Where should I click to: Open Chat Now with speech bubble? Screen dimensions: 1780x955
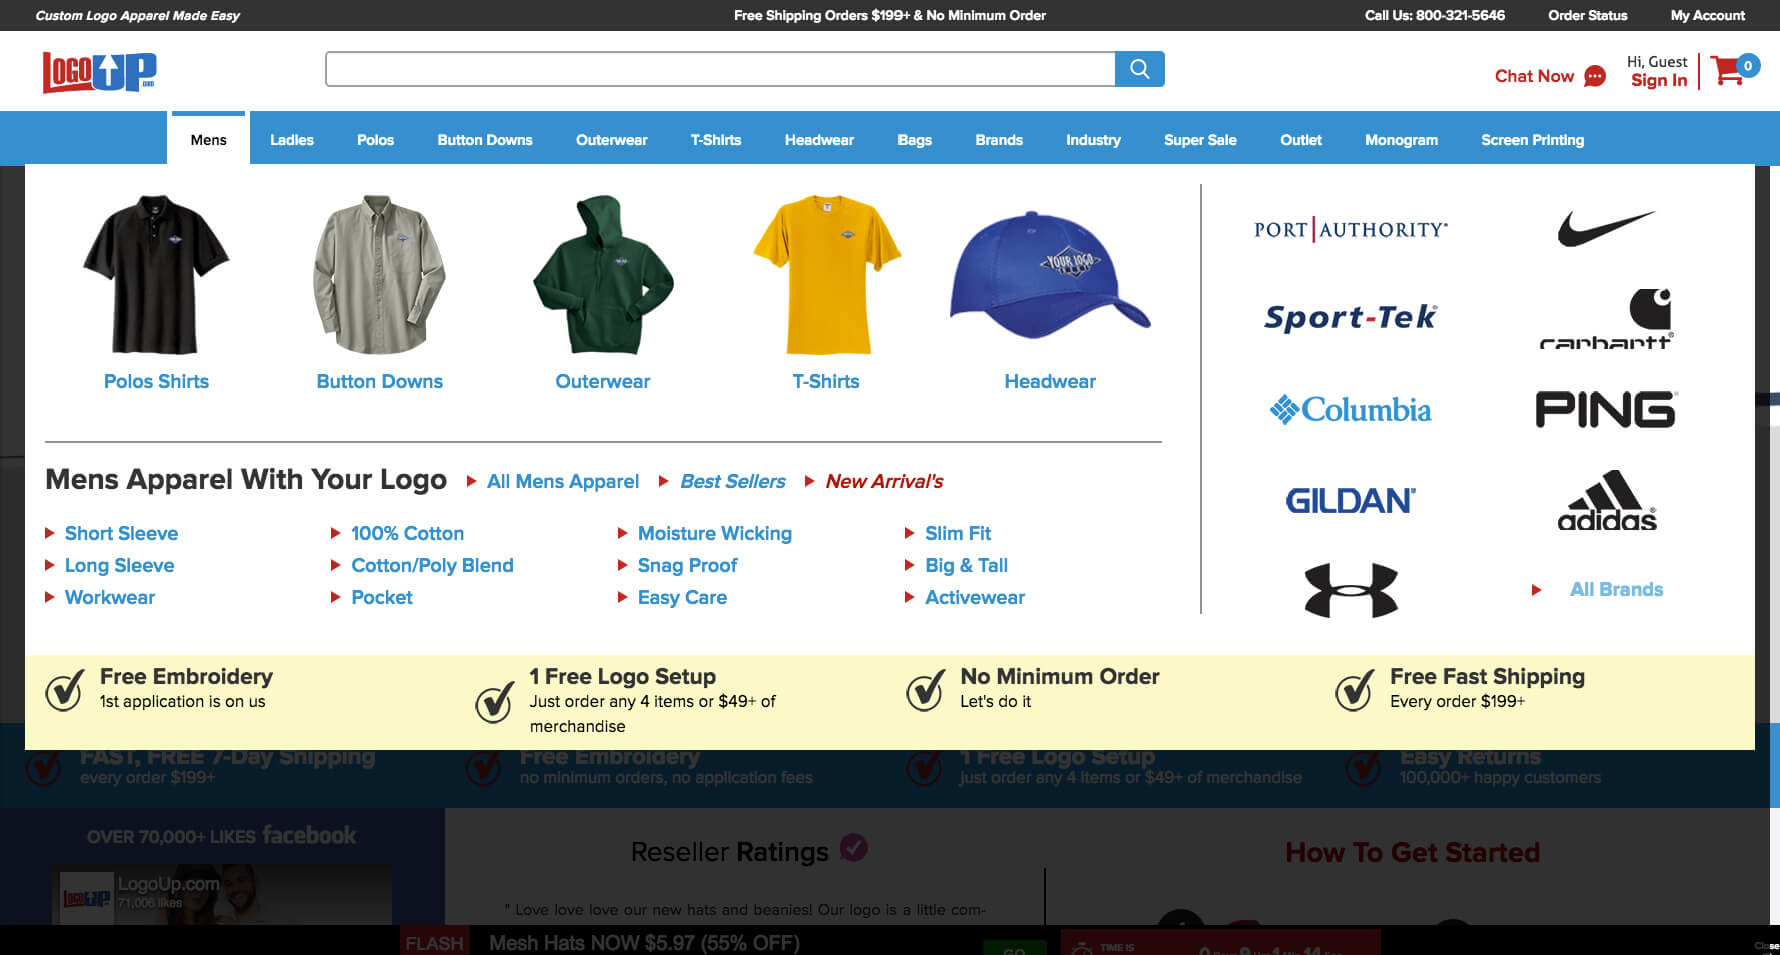pos(1549,76)
